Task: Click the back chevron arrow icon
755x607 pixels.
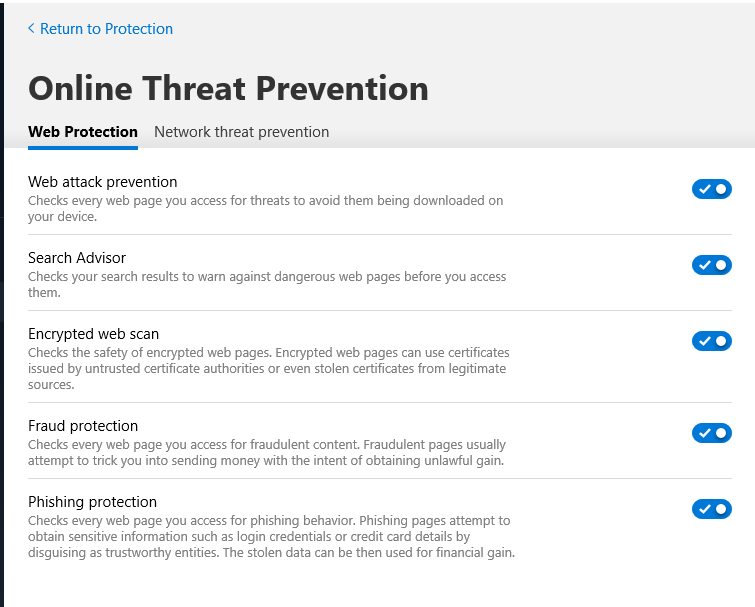Action: point(31,29)
